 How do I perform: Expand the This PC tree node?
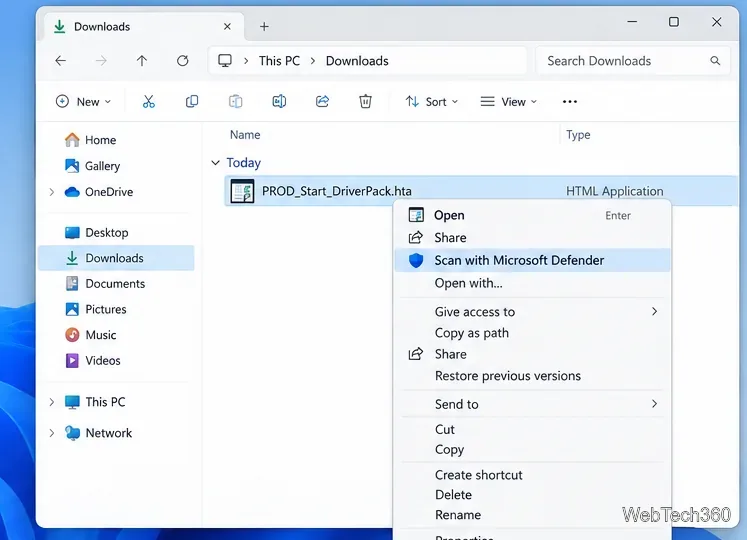coord(51,402)
